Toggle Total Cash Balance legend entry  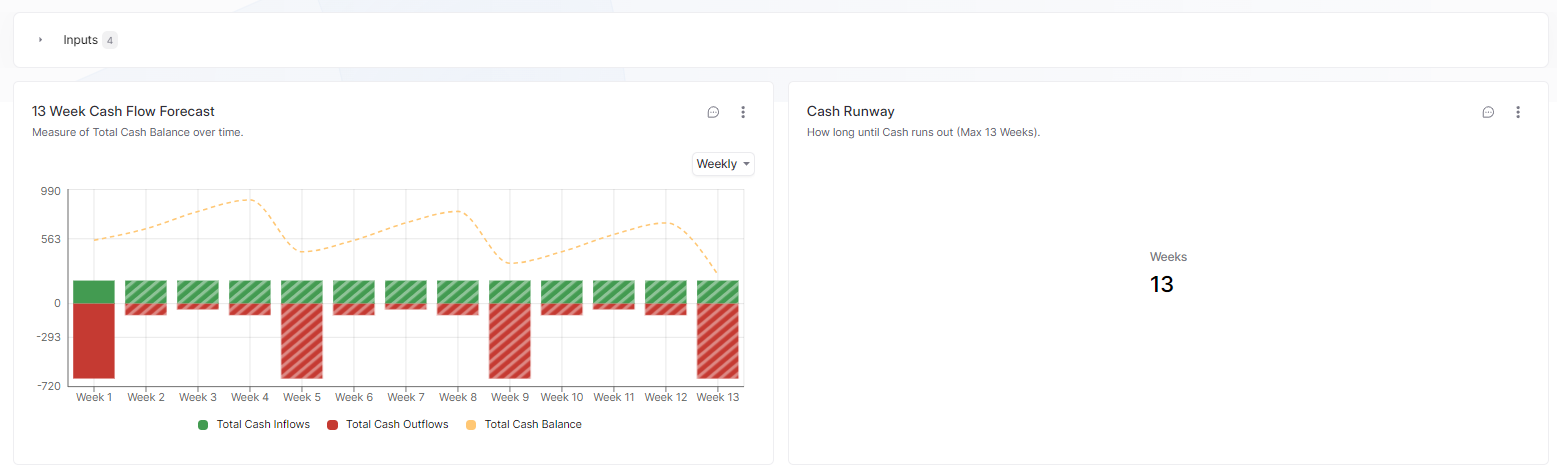click(x=524, y=424)
